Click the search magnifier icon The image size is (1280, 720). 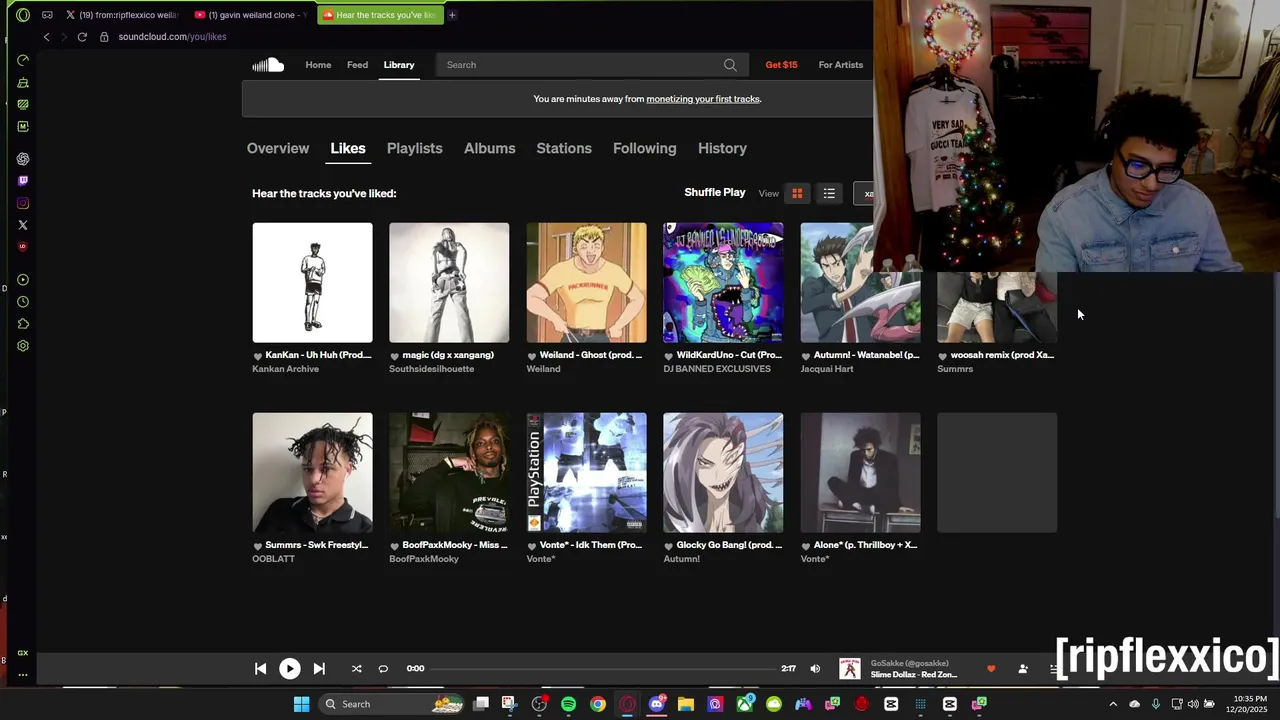(730, 65)
